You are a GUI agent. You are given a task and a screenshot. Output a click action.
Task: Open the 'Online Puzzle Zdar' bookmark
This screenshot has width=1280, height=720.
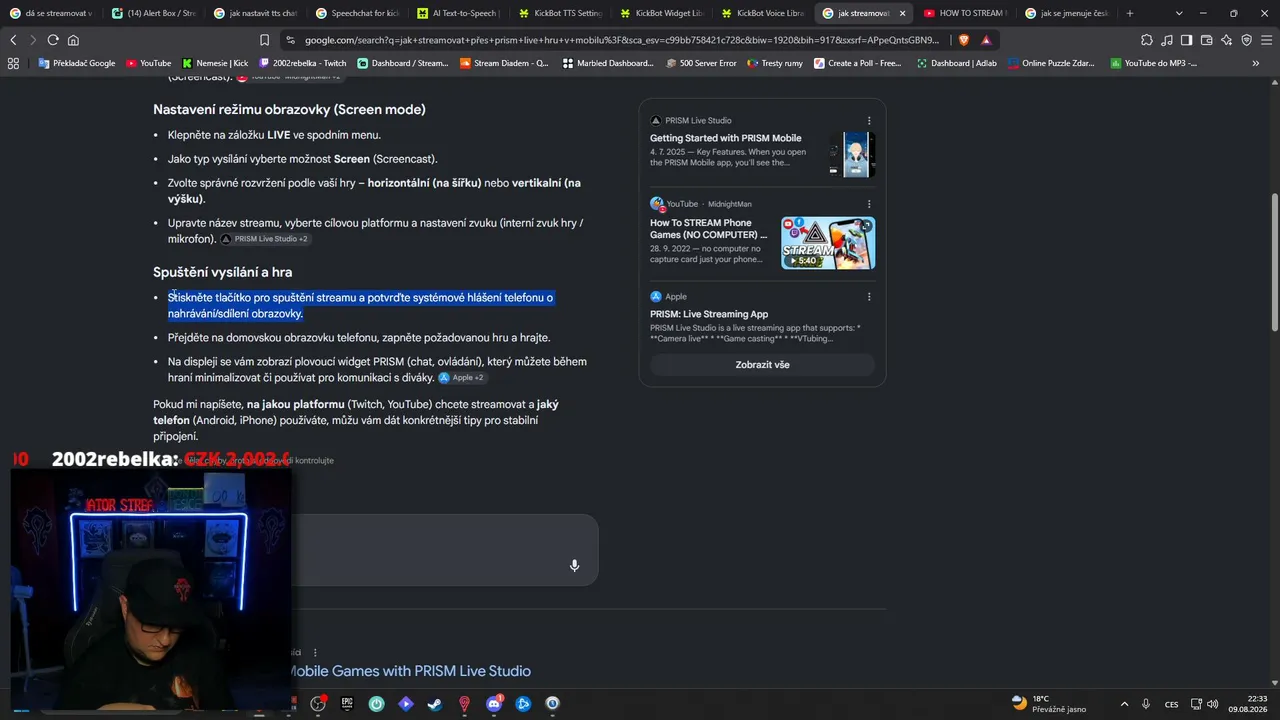pyautogui.click(x=1050, y=63)
